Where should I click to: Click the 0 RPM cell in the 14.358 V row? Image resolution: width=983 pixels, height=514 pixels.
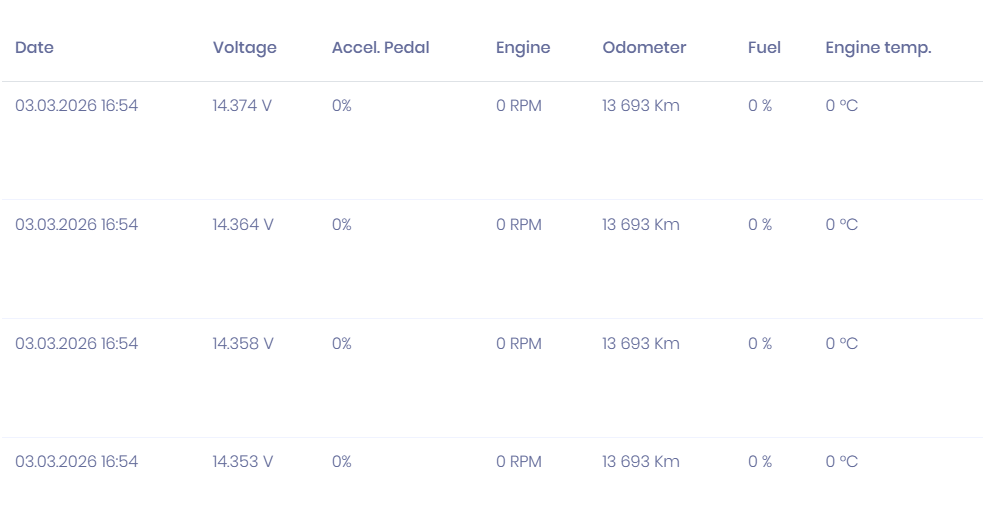(518, 343)
